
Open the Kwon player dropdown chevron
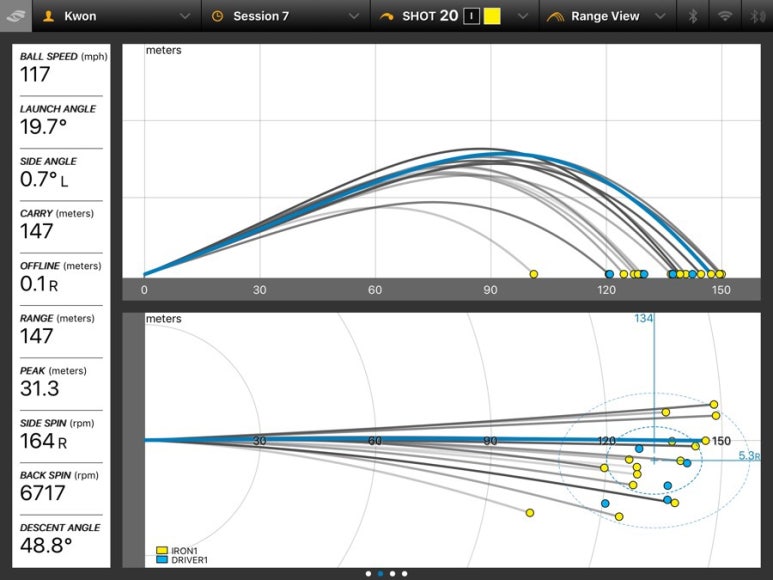[185, 16]
